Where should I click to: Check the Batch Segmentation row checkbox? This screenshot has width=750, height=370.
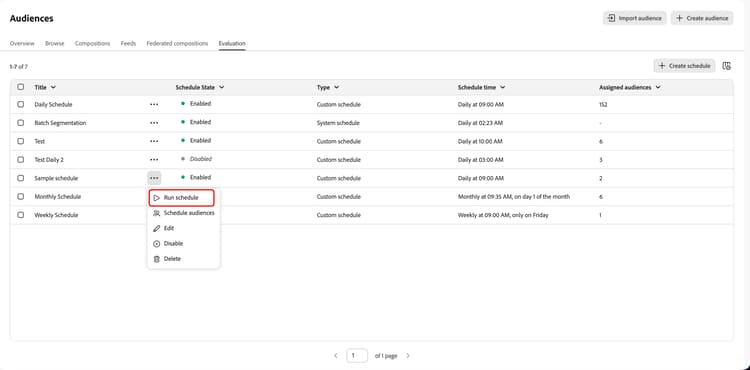(21, 123)
